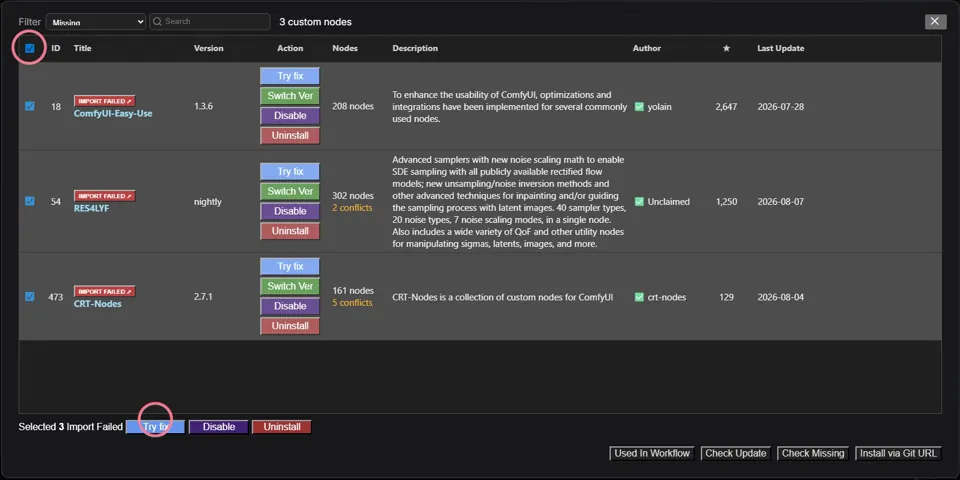Screen dimensions: 960x480
Task: Uncheck the RES4LYF row checkbox
Action: pyautogui.click(x=29, y=201)
